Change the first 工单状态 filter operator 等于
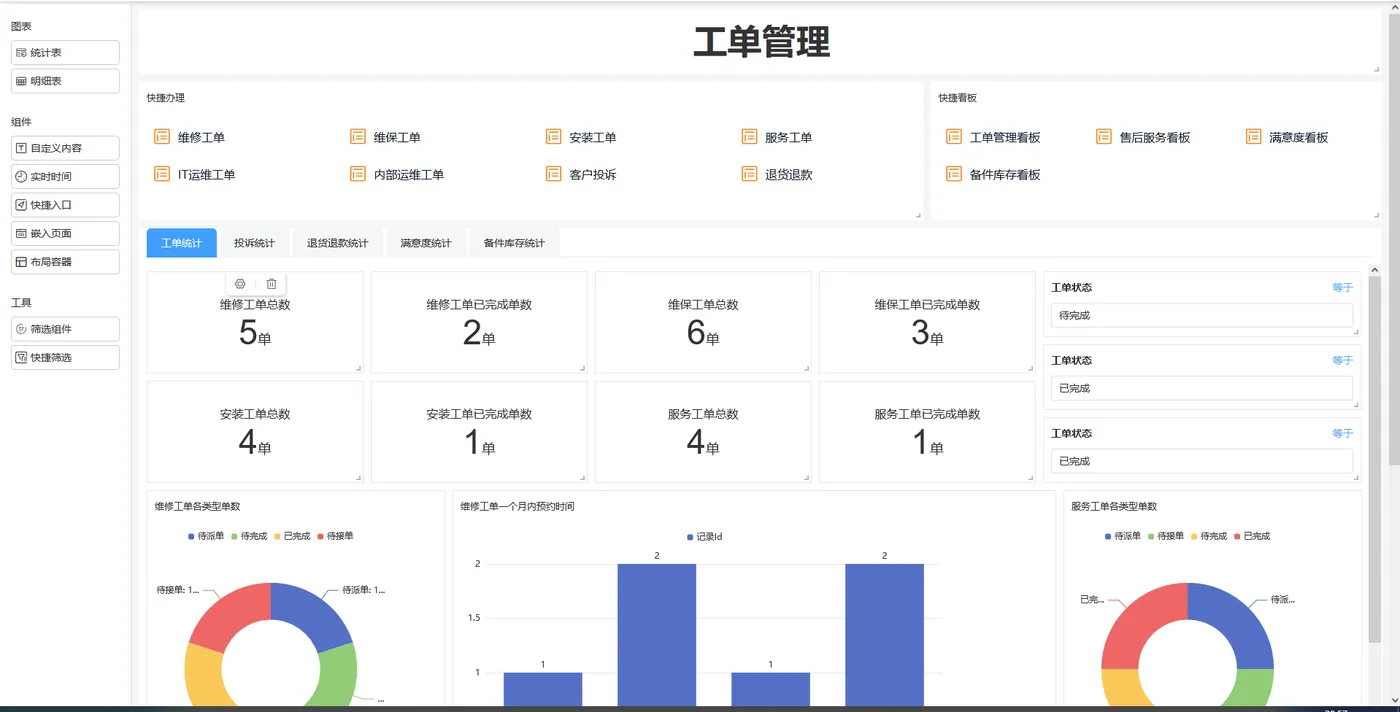The width and height of the screenshot is (1400, 712). [x=1342, y=287]
